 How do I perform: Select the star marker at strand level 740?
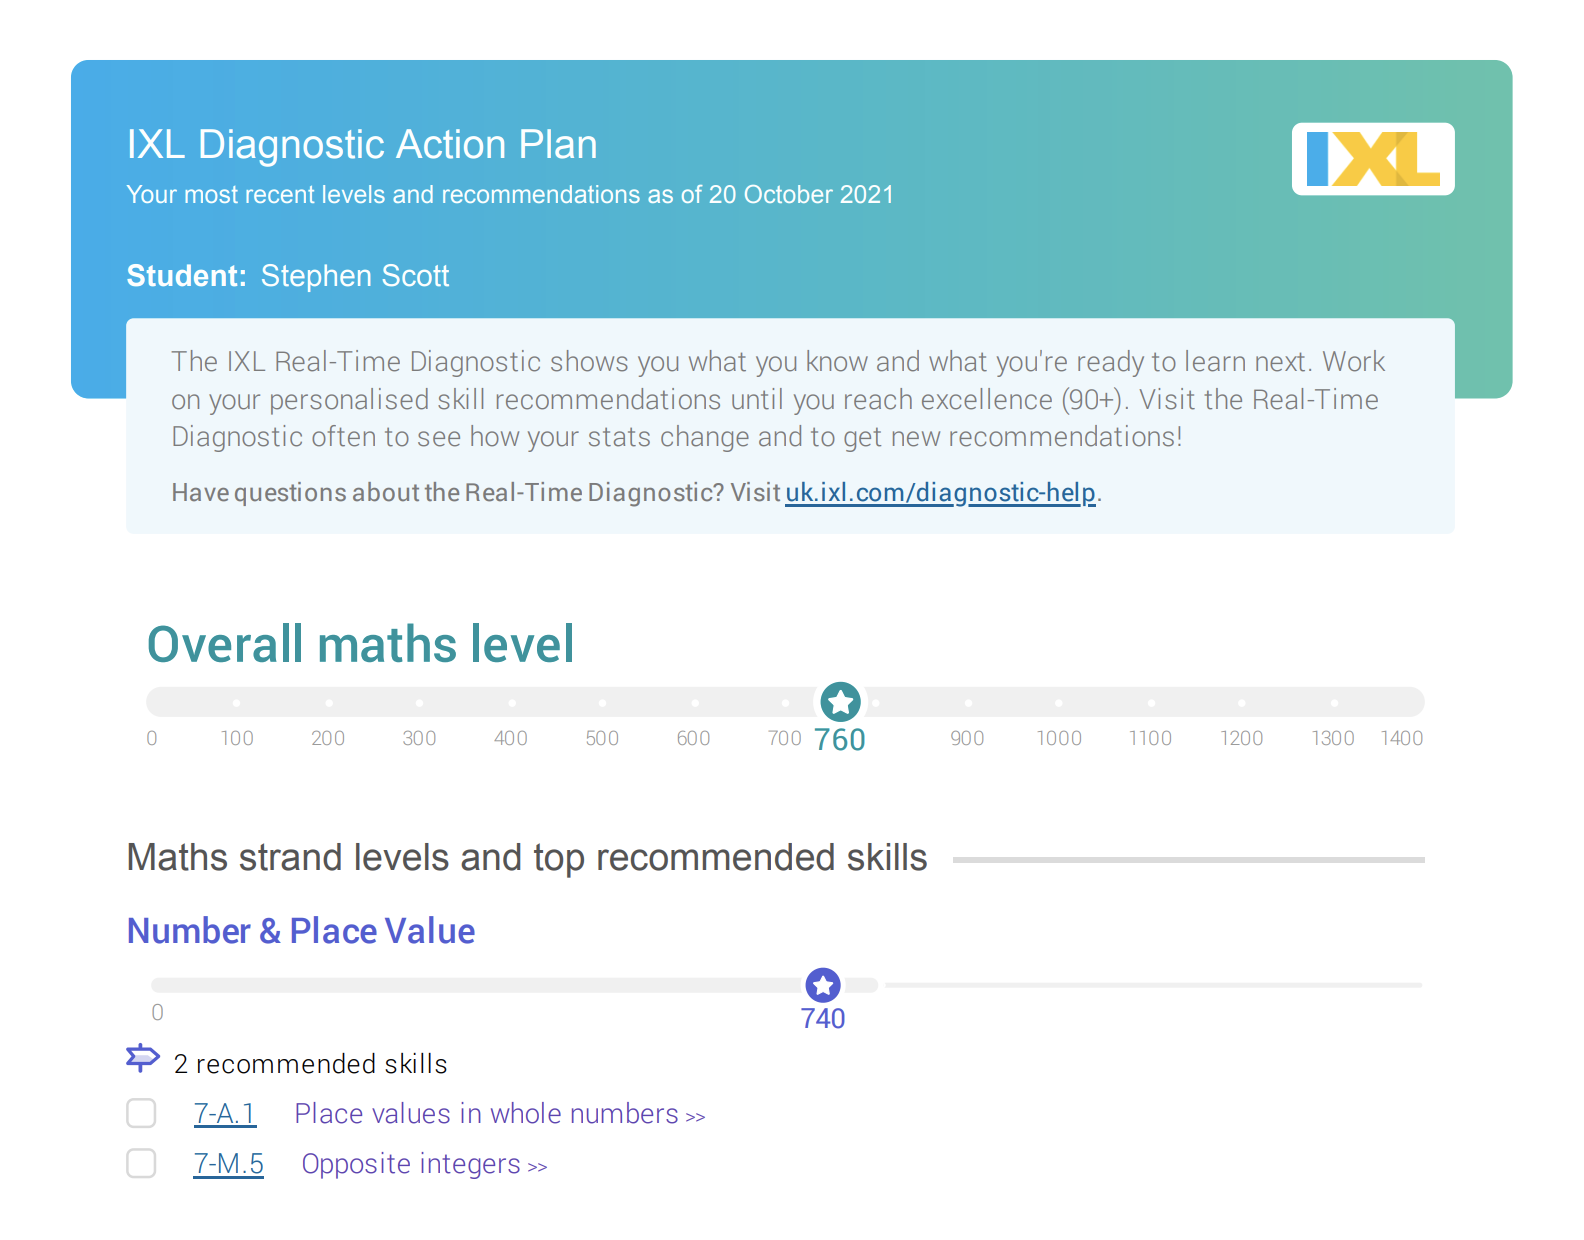point(822,985)
